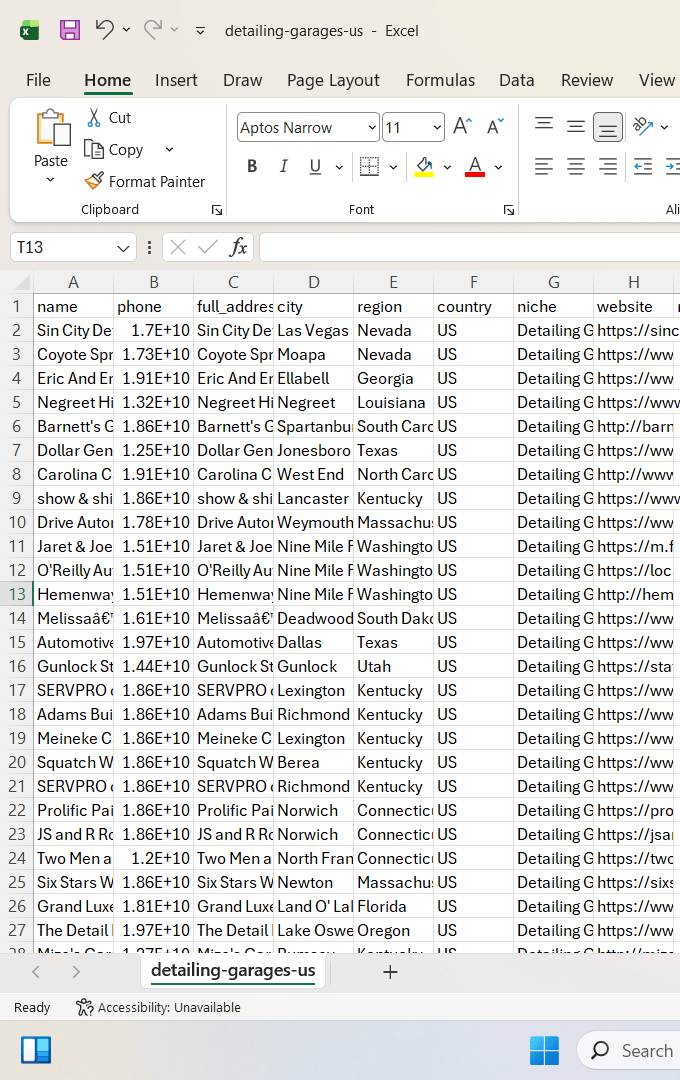
Task: Click the Insert Function fx icon
Action: (238, 247)
